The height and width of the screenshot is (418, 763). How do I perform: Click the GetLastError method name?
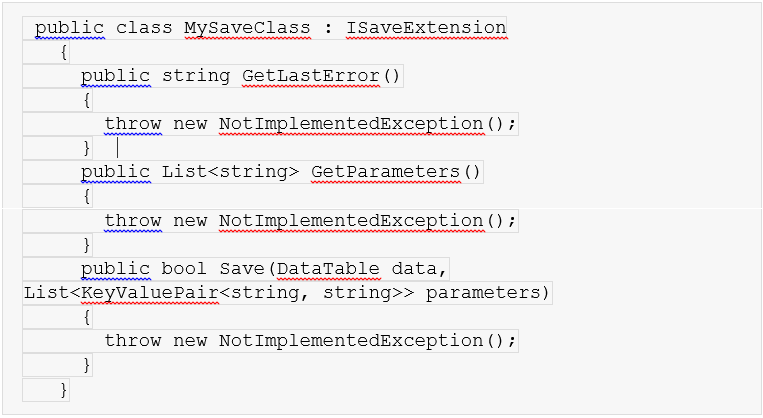[311, 76]
